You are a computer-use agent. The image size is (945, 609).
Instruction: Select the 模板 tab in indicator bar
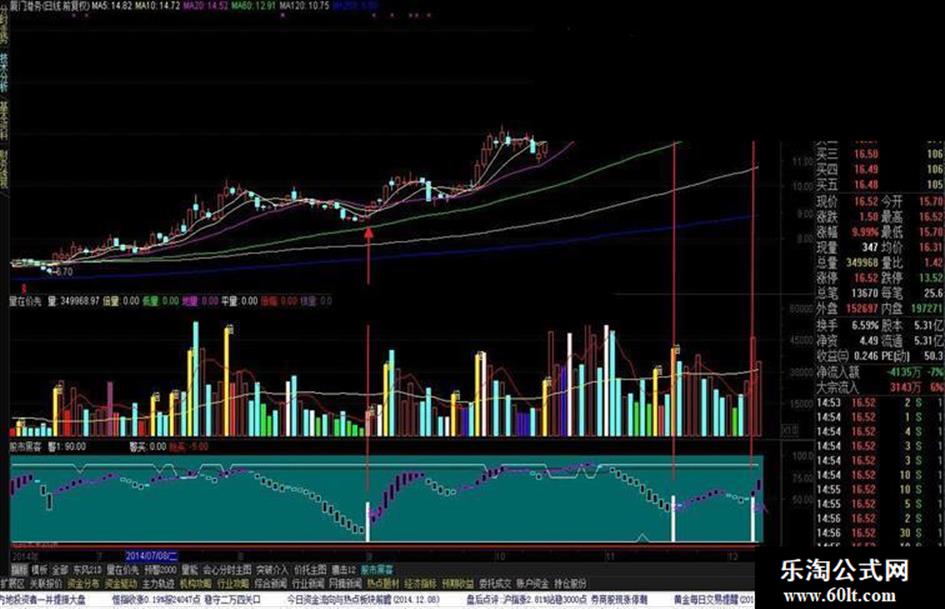(x=40, y=570)
